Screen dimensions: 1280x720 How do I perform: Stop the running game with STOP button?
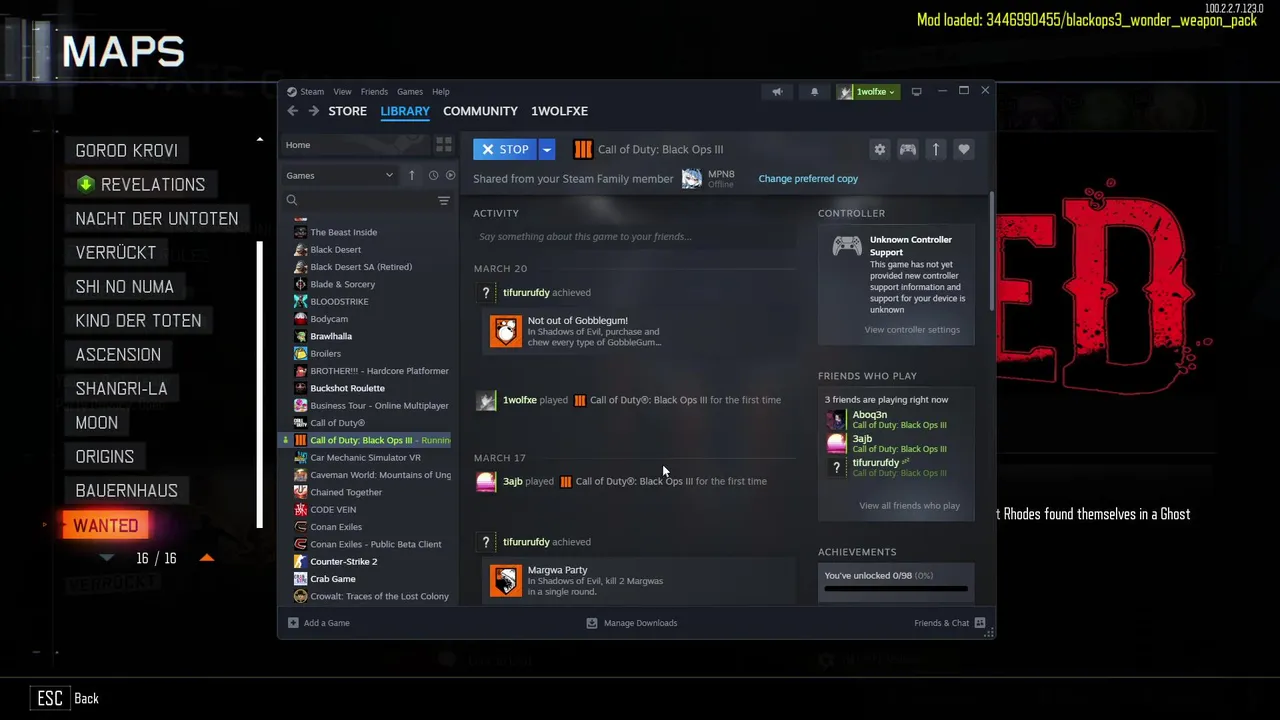pos(506,149)
